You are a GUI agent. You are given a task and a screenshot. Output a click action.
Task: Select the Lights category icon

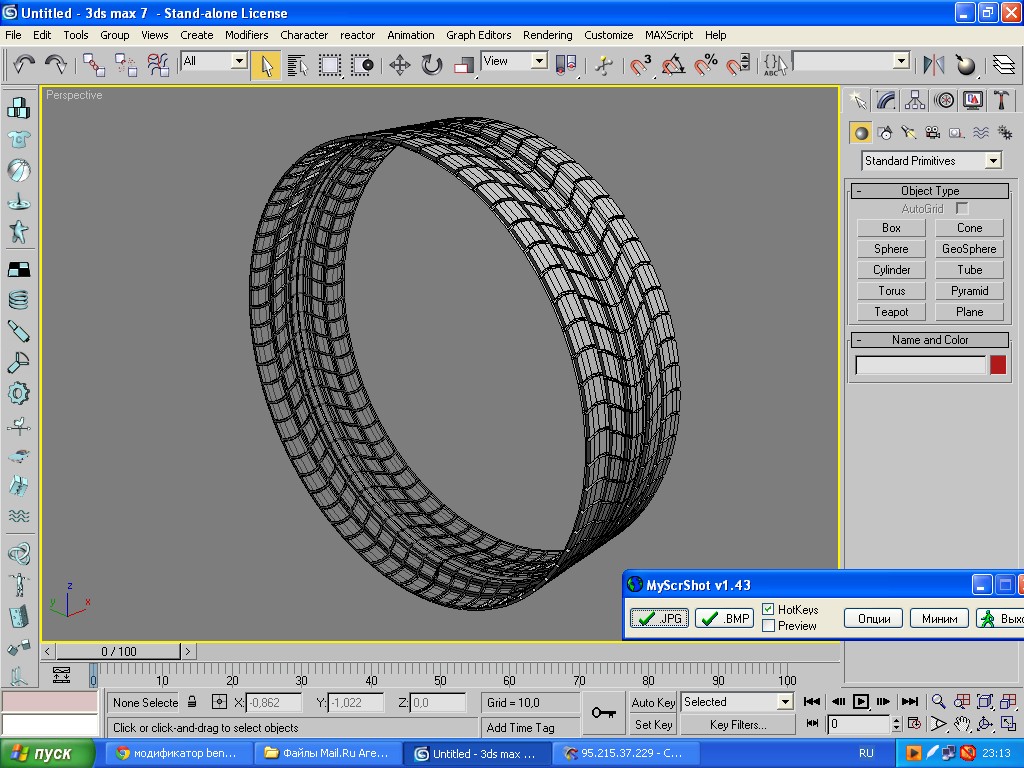click(x=908, y=133)
